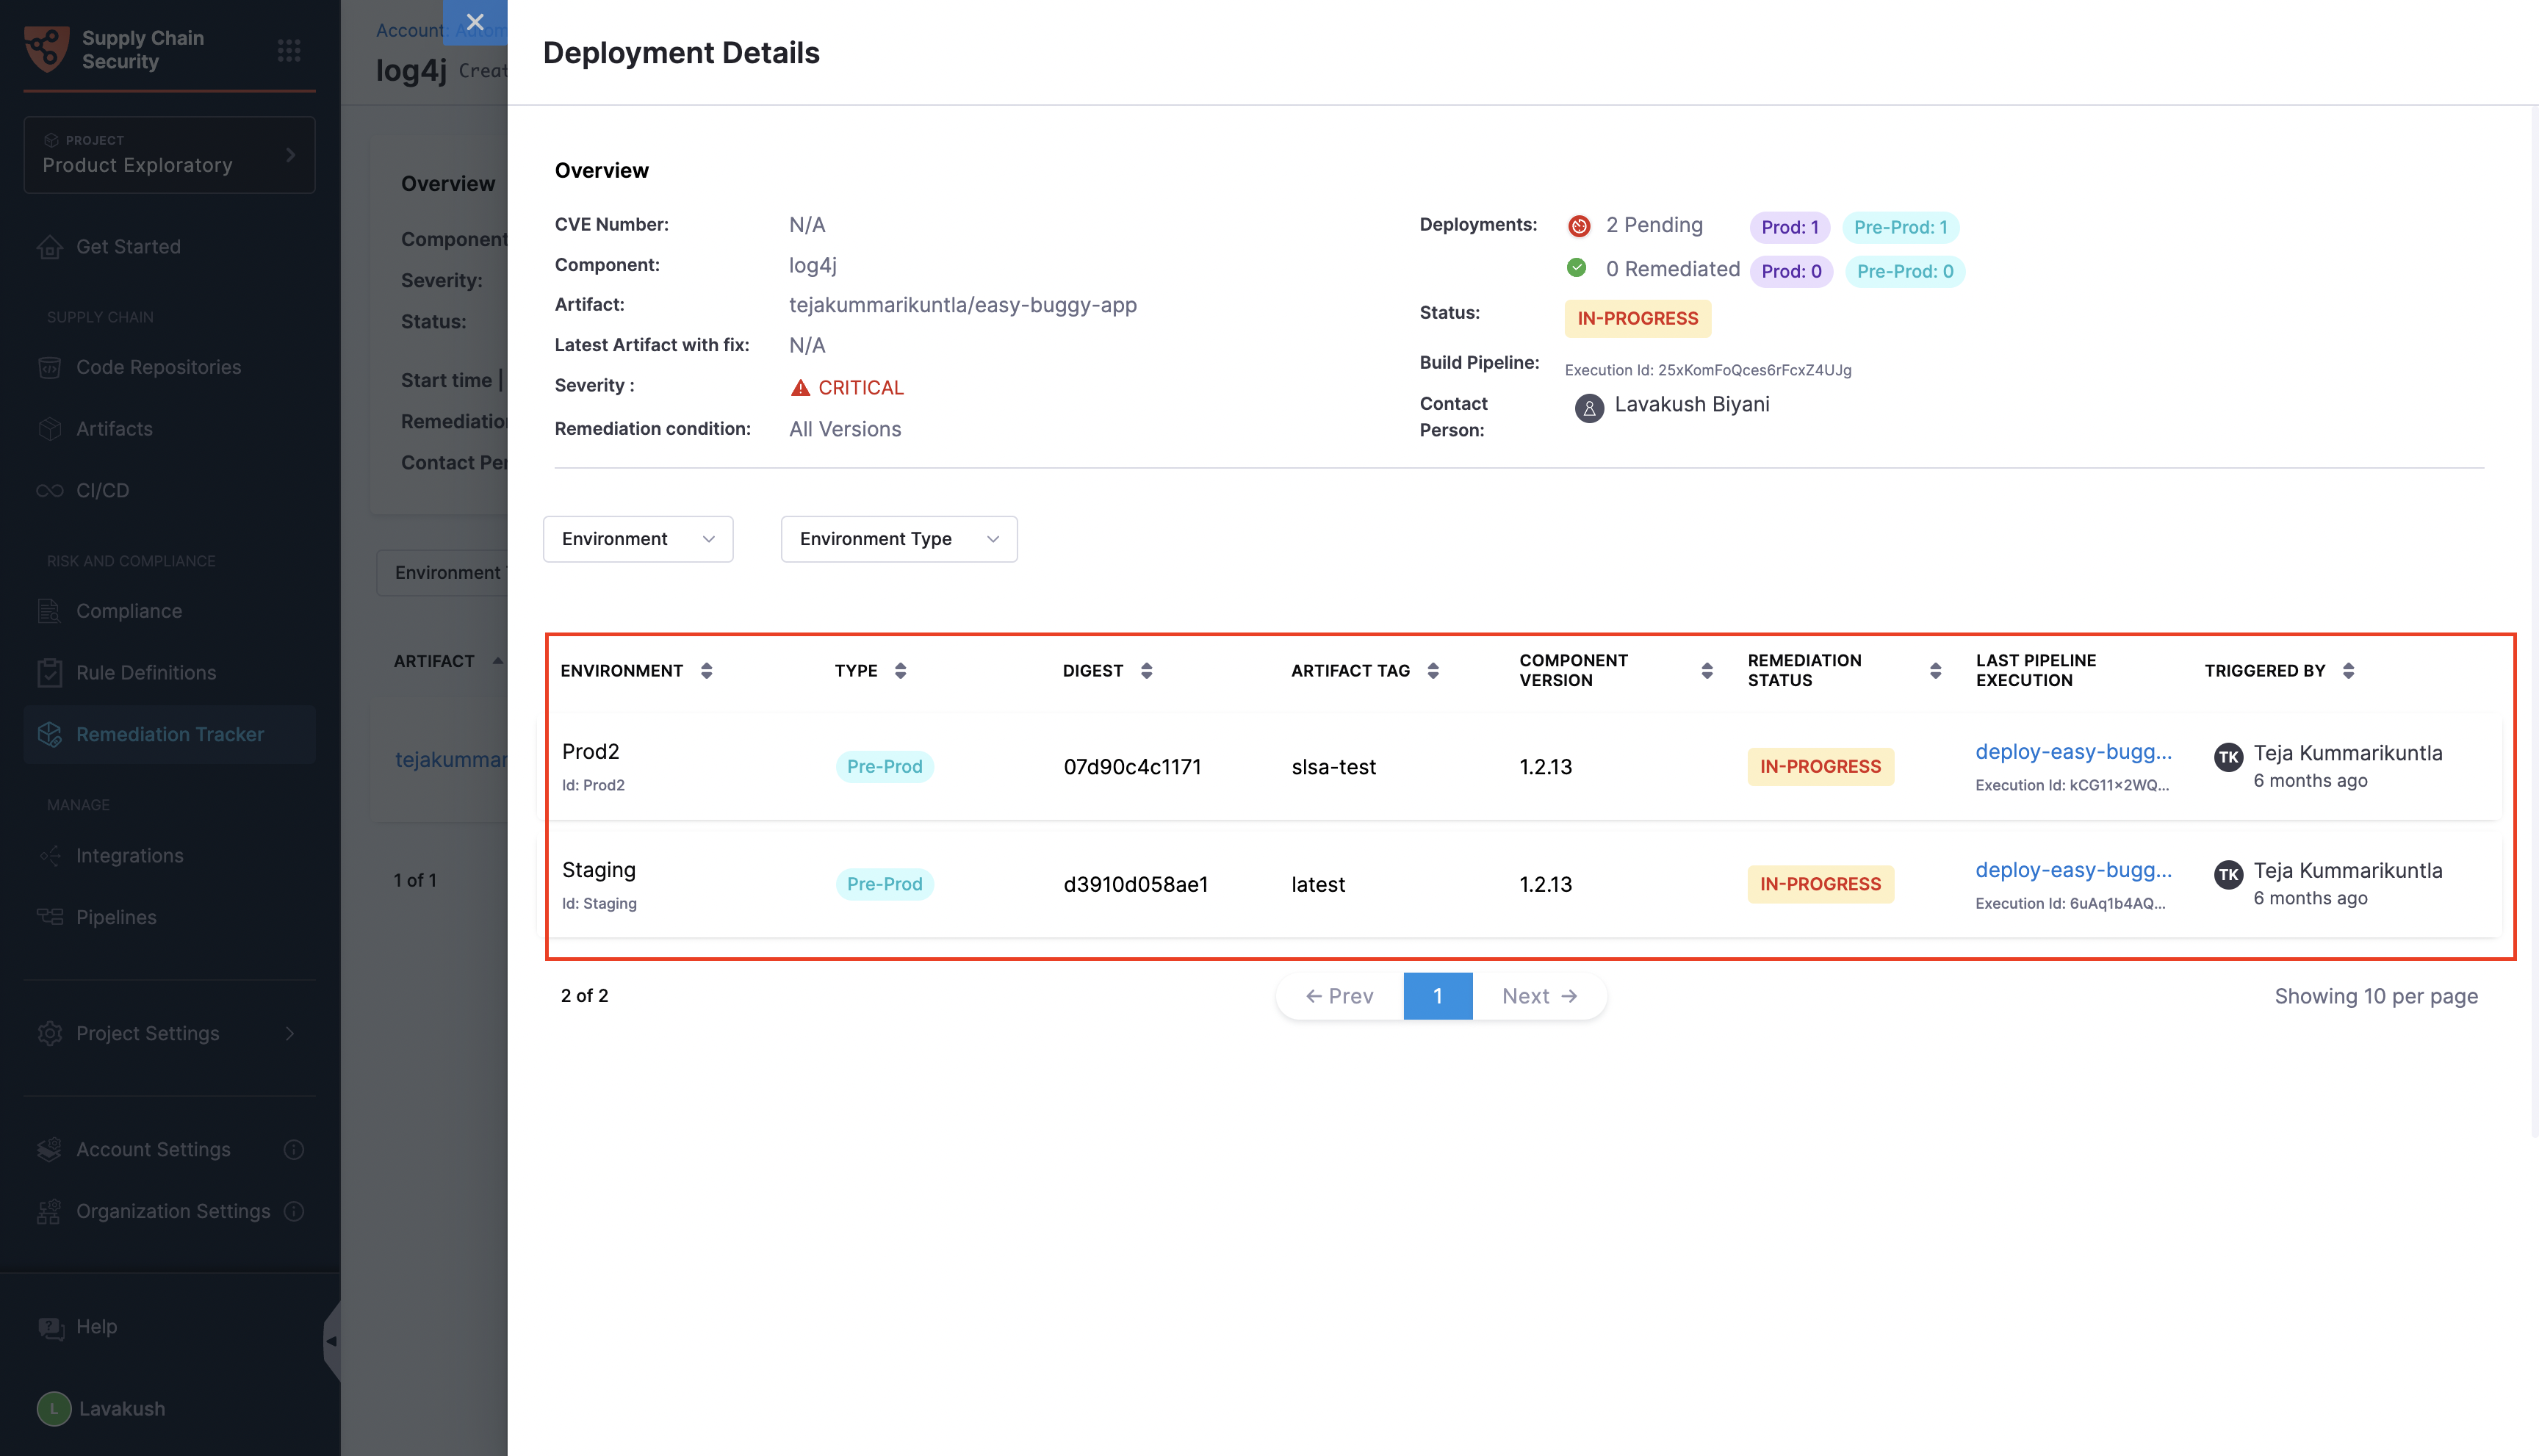The height and width of the screenshot is (1456, 2539).
Task: Click the module switcher grid icon
Action: pyautogui.click(x=289, y=50)
